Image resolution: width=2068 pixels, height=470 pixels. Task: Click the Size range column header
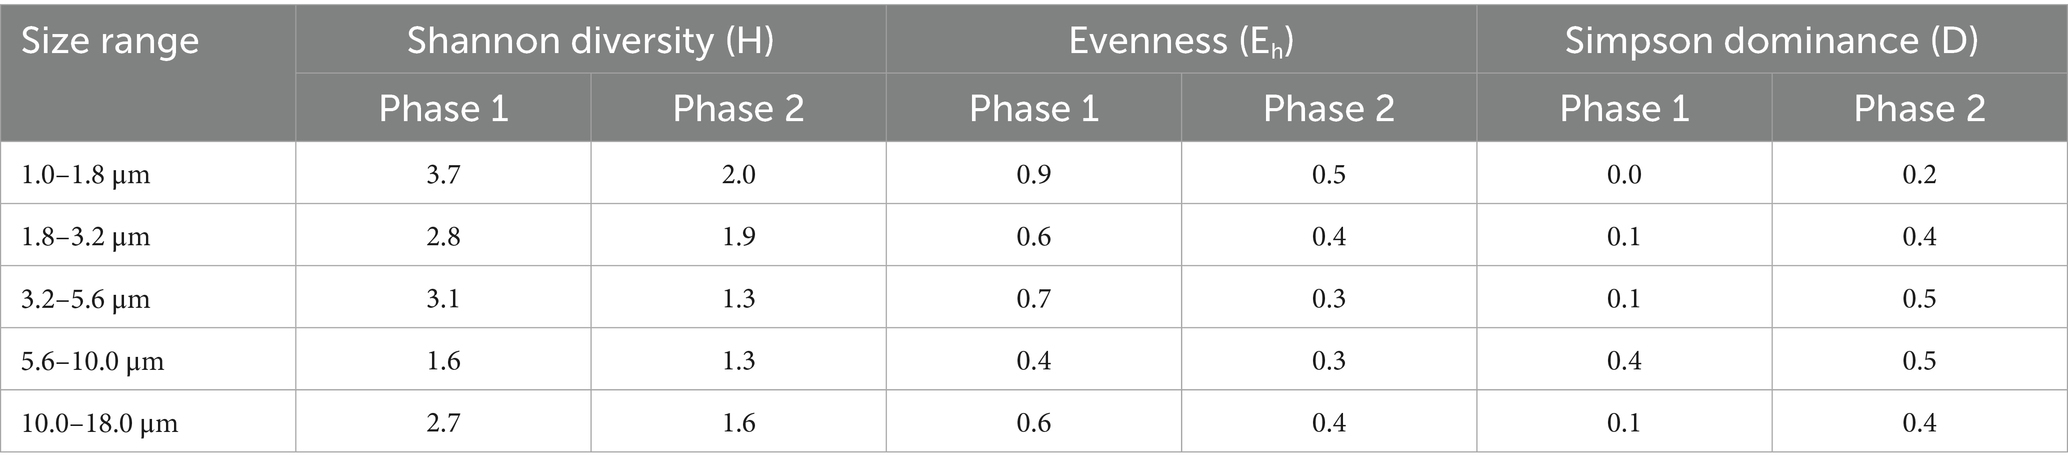pos(110,42)
